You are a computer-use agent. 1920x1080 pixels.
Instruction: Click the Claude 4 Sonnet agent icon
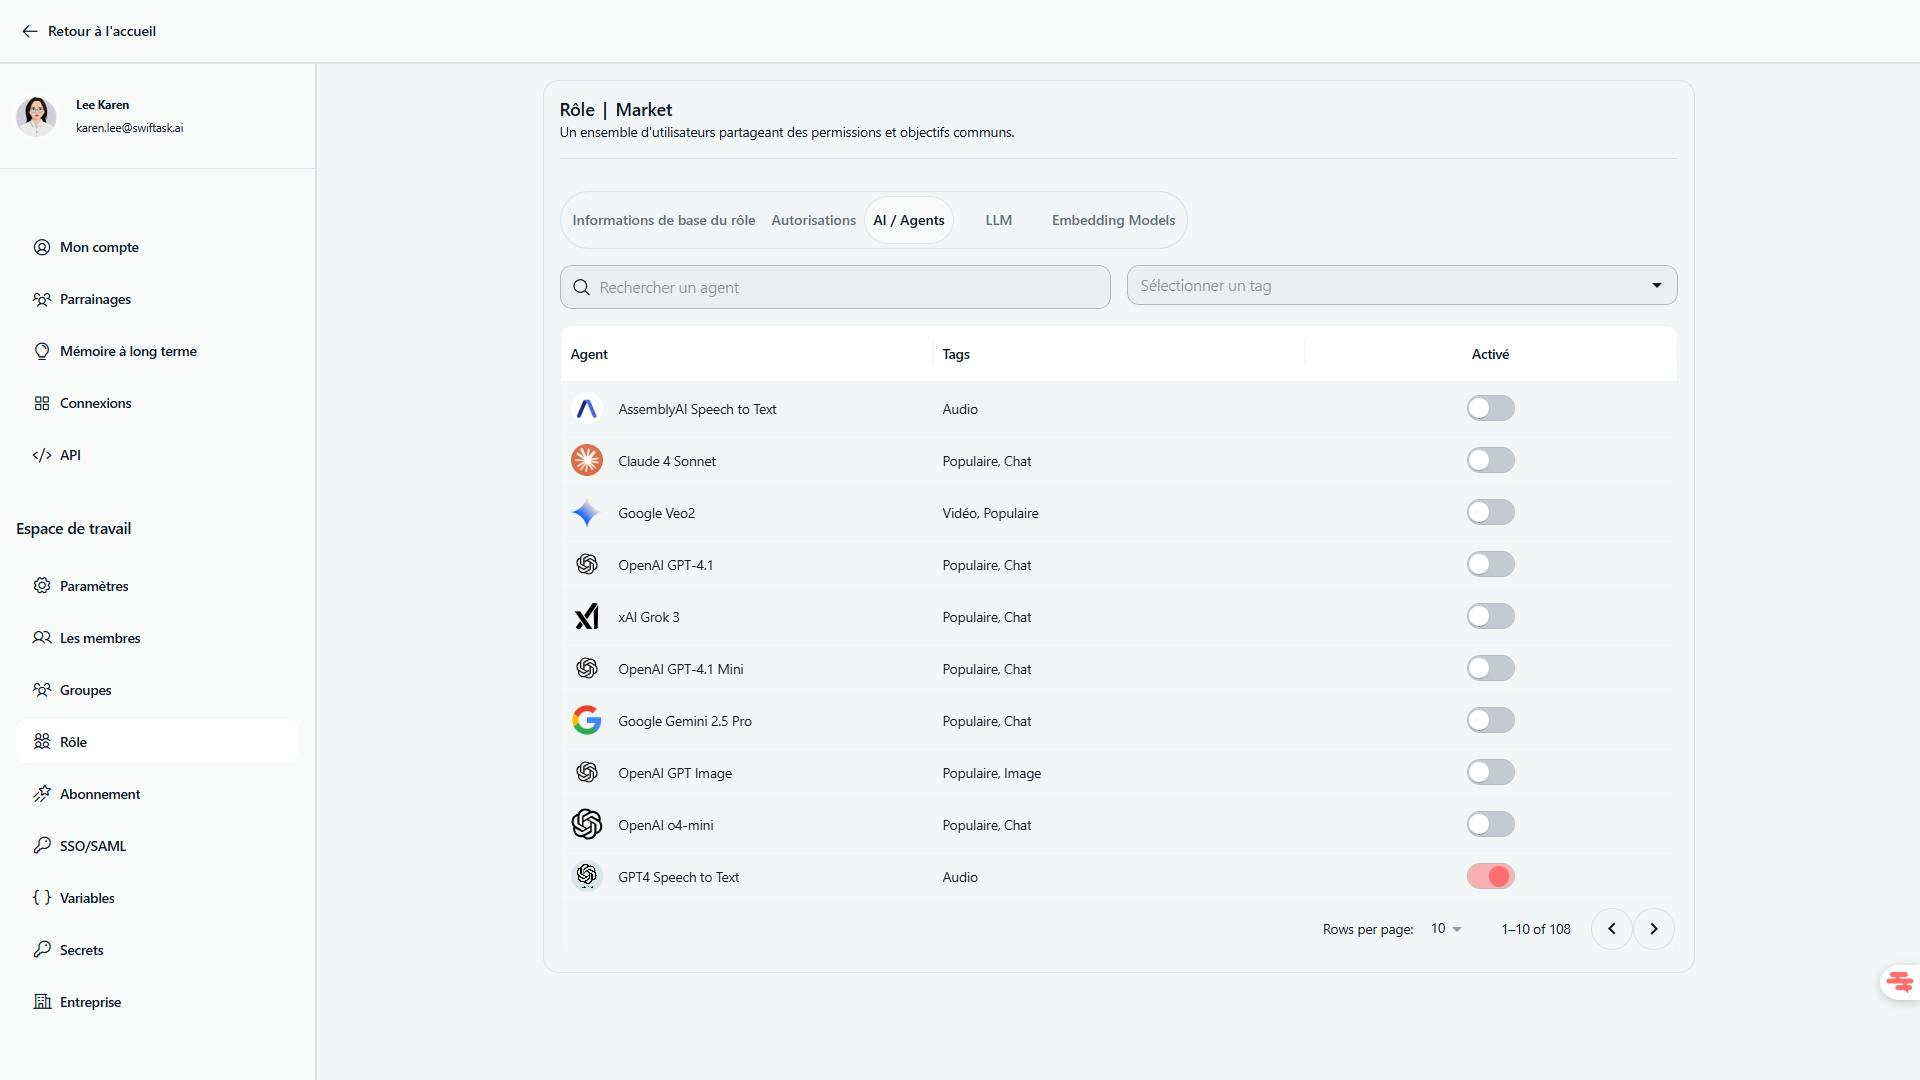point(587,460)
